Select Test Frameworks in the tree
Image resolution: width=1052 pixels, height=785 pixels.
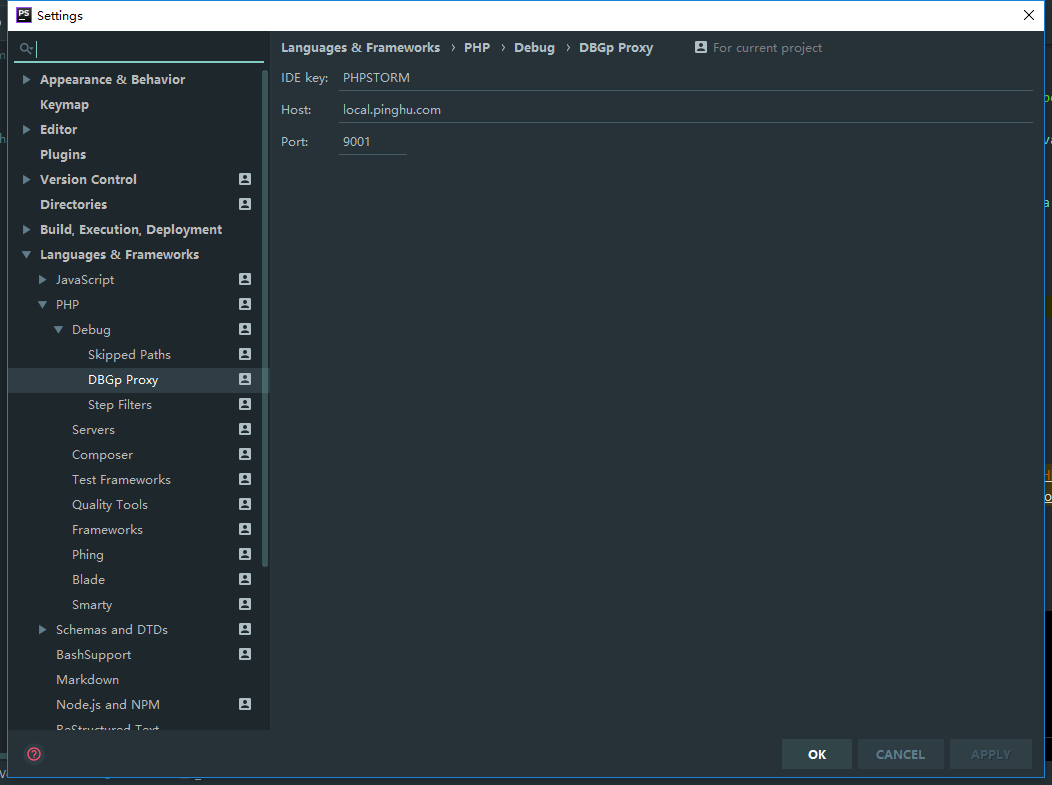121,480
